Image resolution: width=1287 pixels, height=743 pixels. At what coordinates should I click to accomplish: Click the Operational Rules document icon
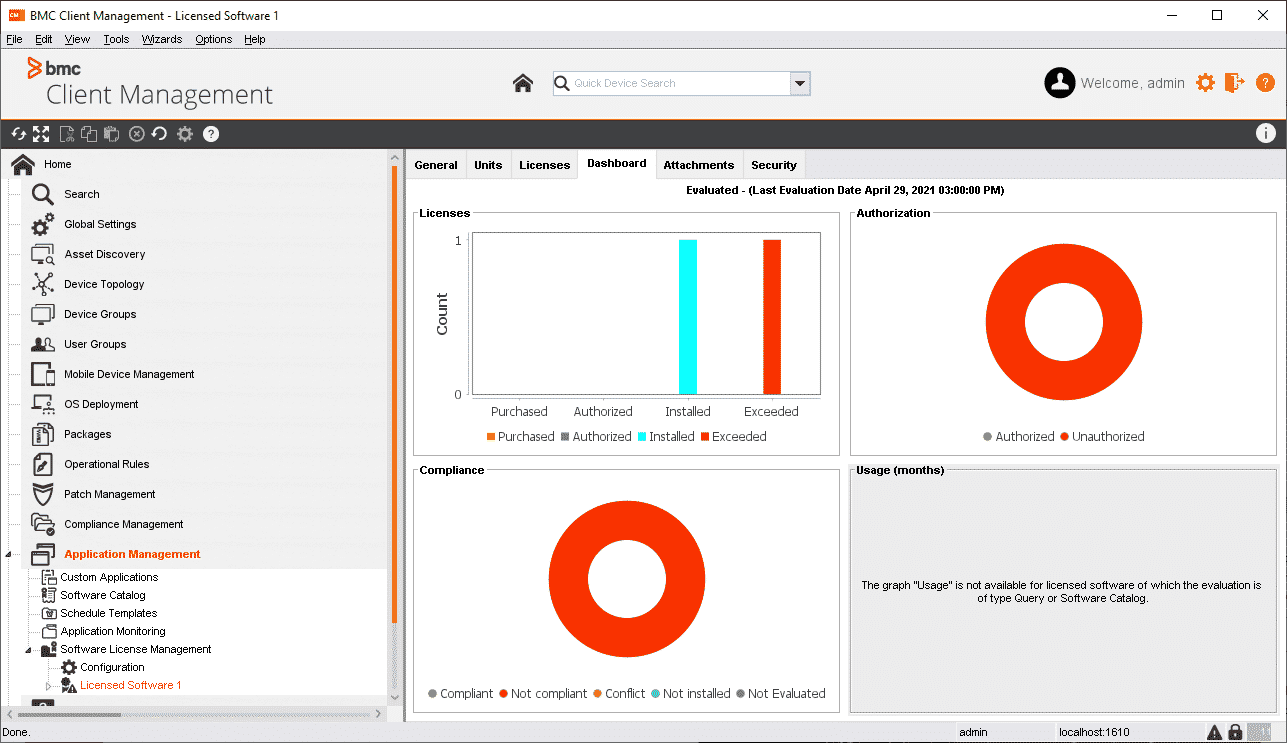coord(43,464)
